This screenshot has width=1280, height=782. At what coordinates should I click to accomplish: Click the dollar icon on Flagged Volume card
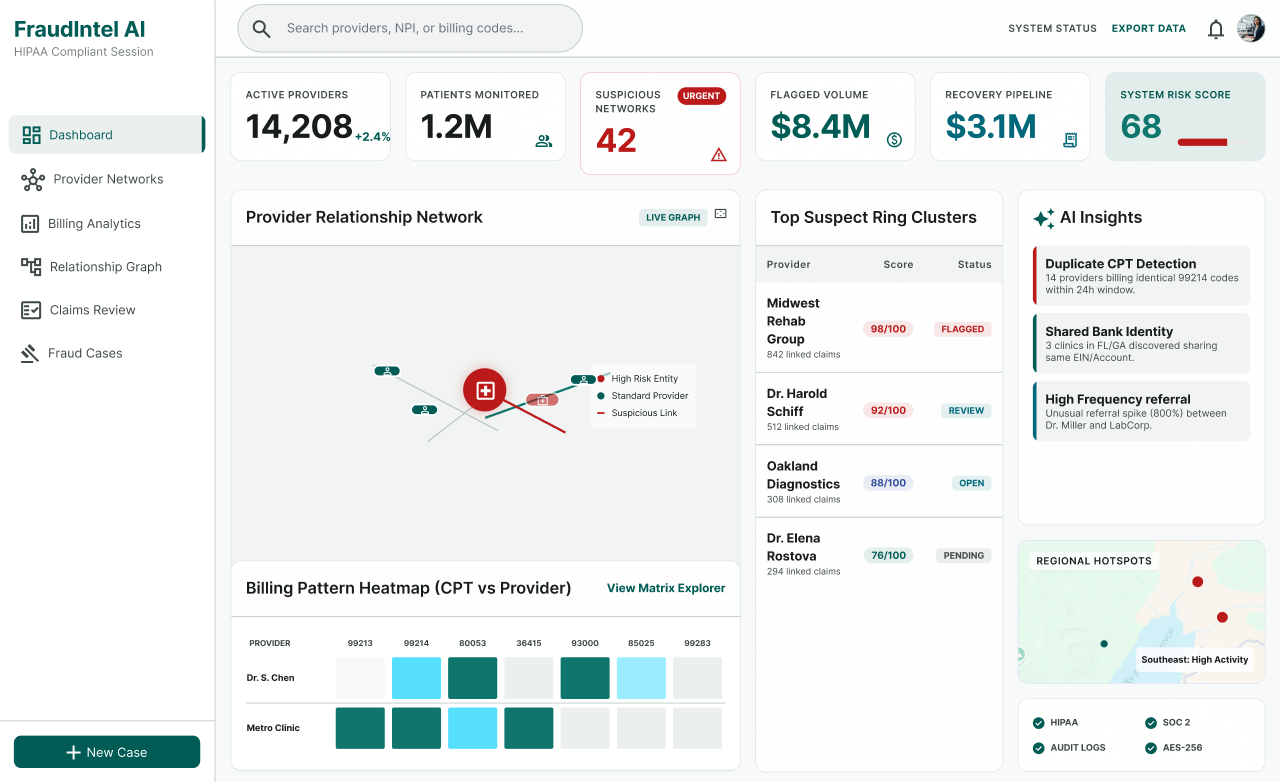894,140
